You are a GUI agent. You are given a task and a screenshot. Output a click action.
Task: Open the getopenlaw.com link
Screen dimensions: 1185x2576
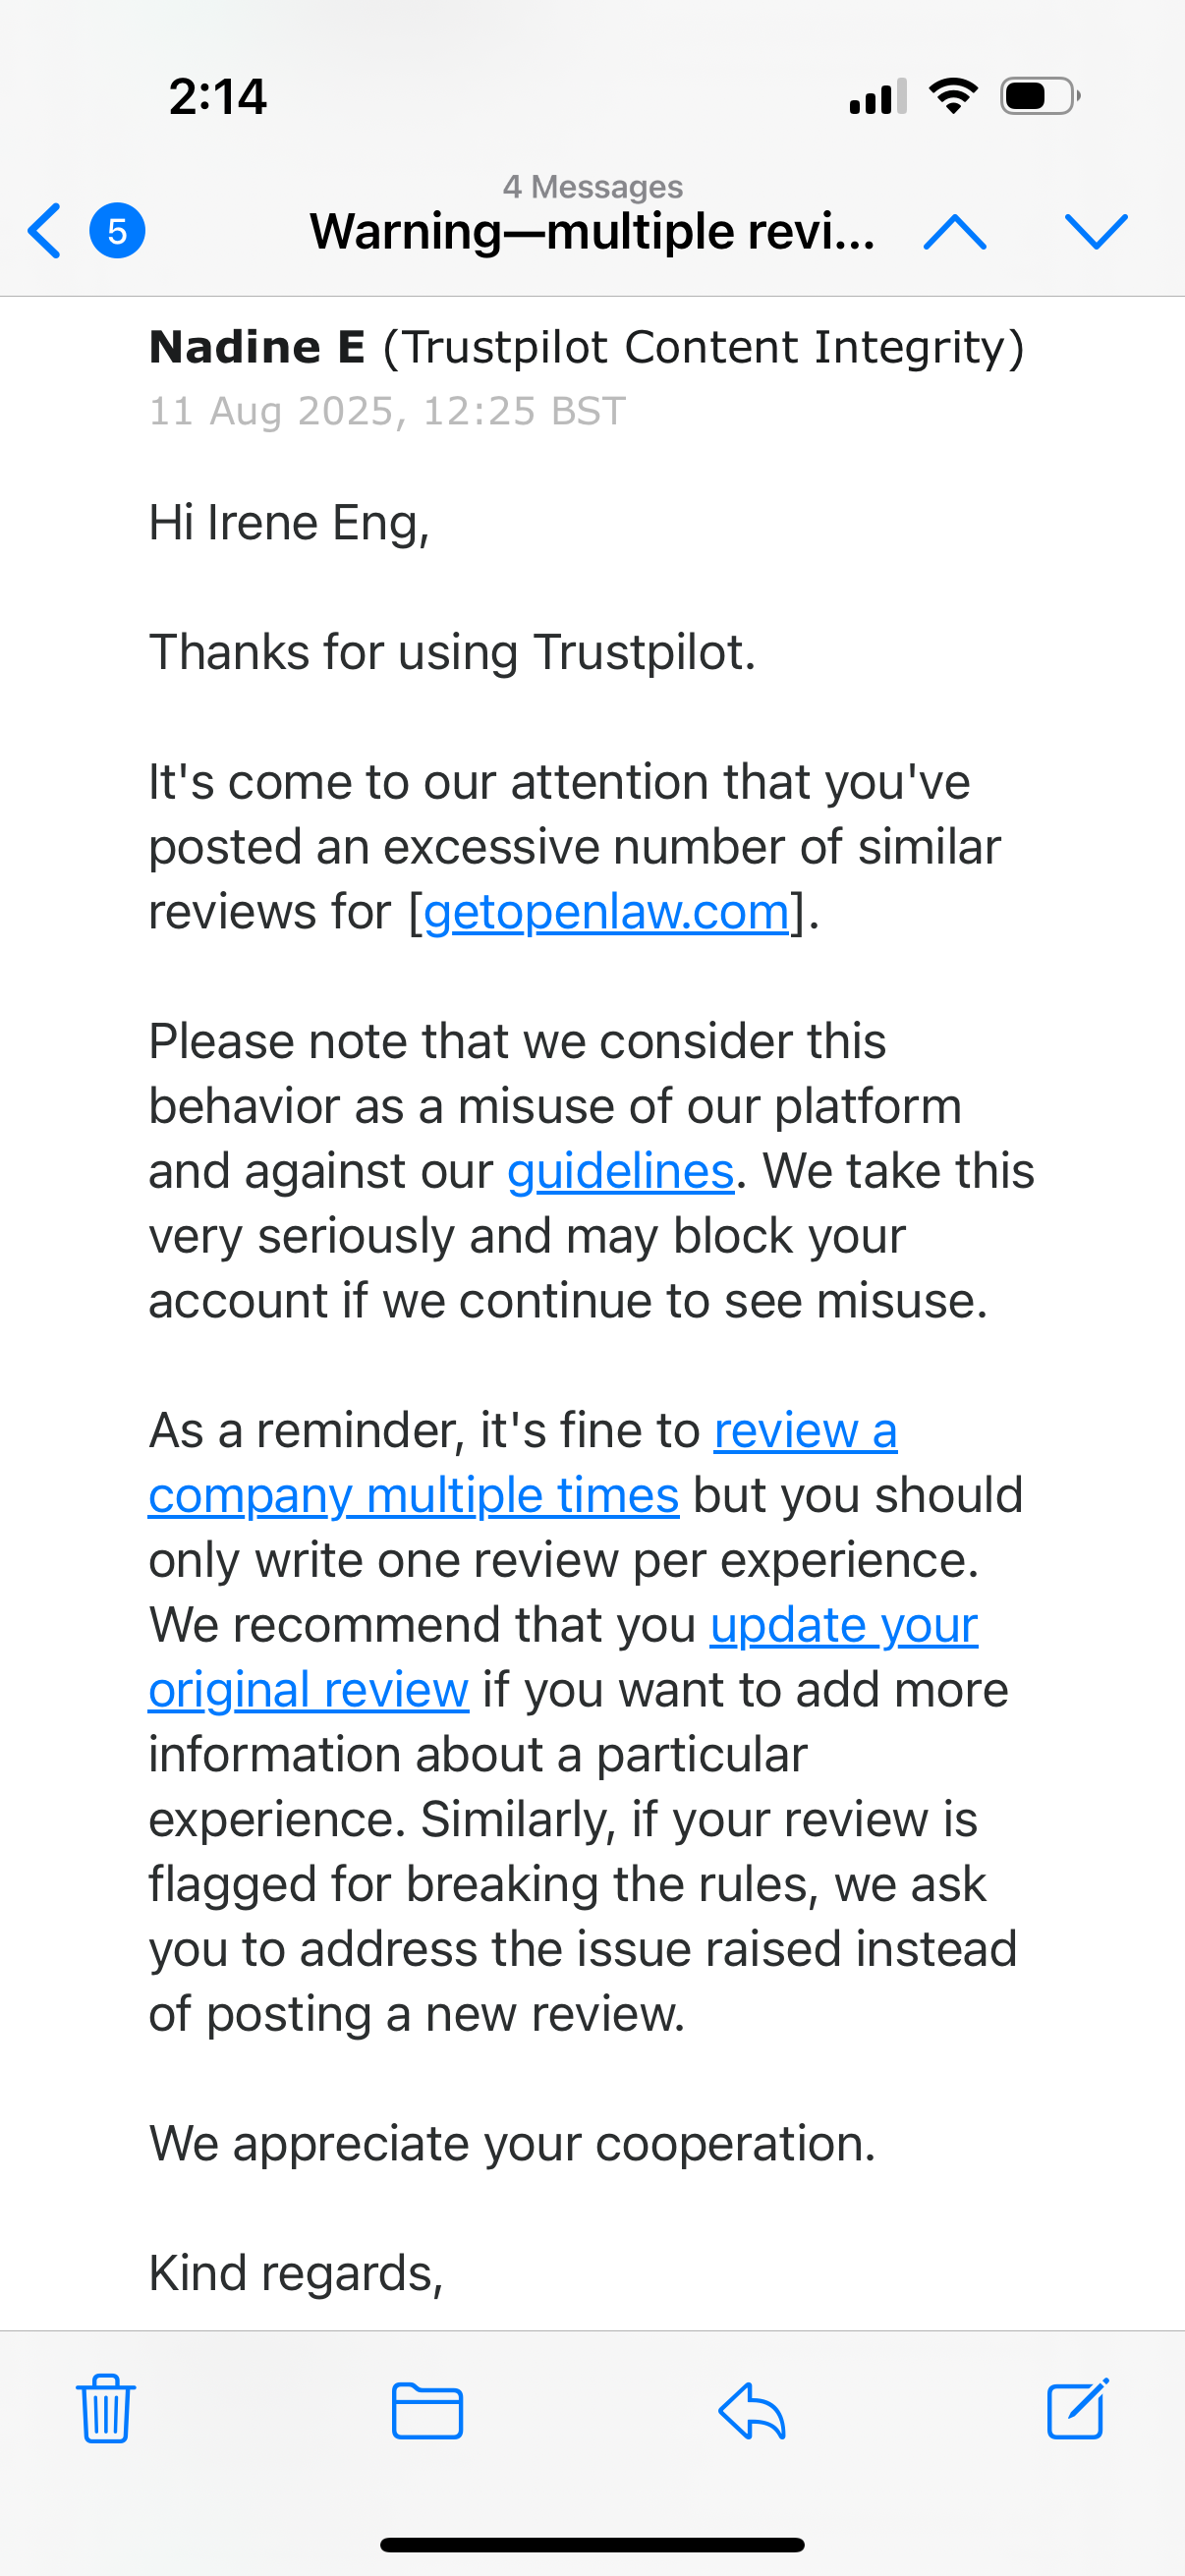click(606, 912)
